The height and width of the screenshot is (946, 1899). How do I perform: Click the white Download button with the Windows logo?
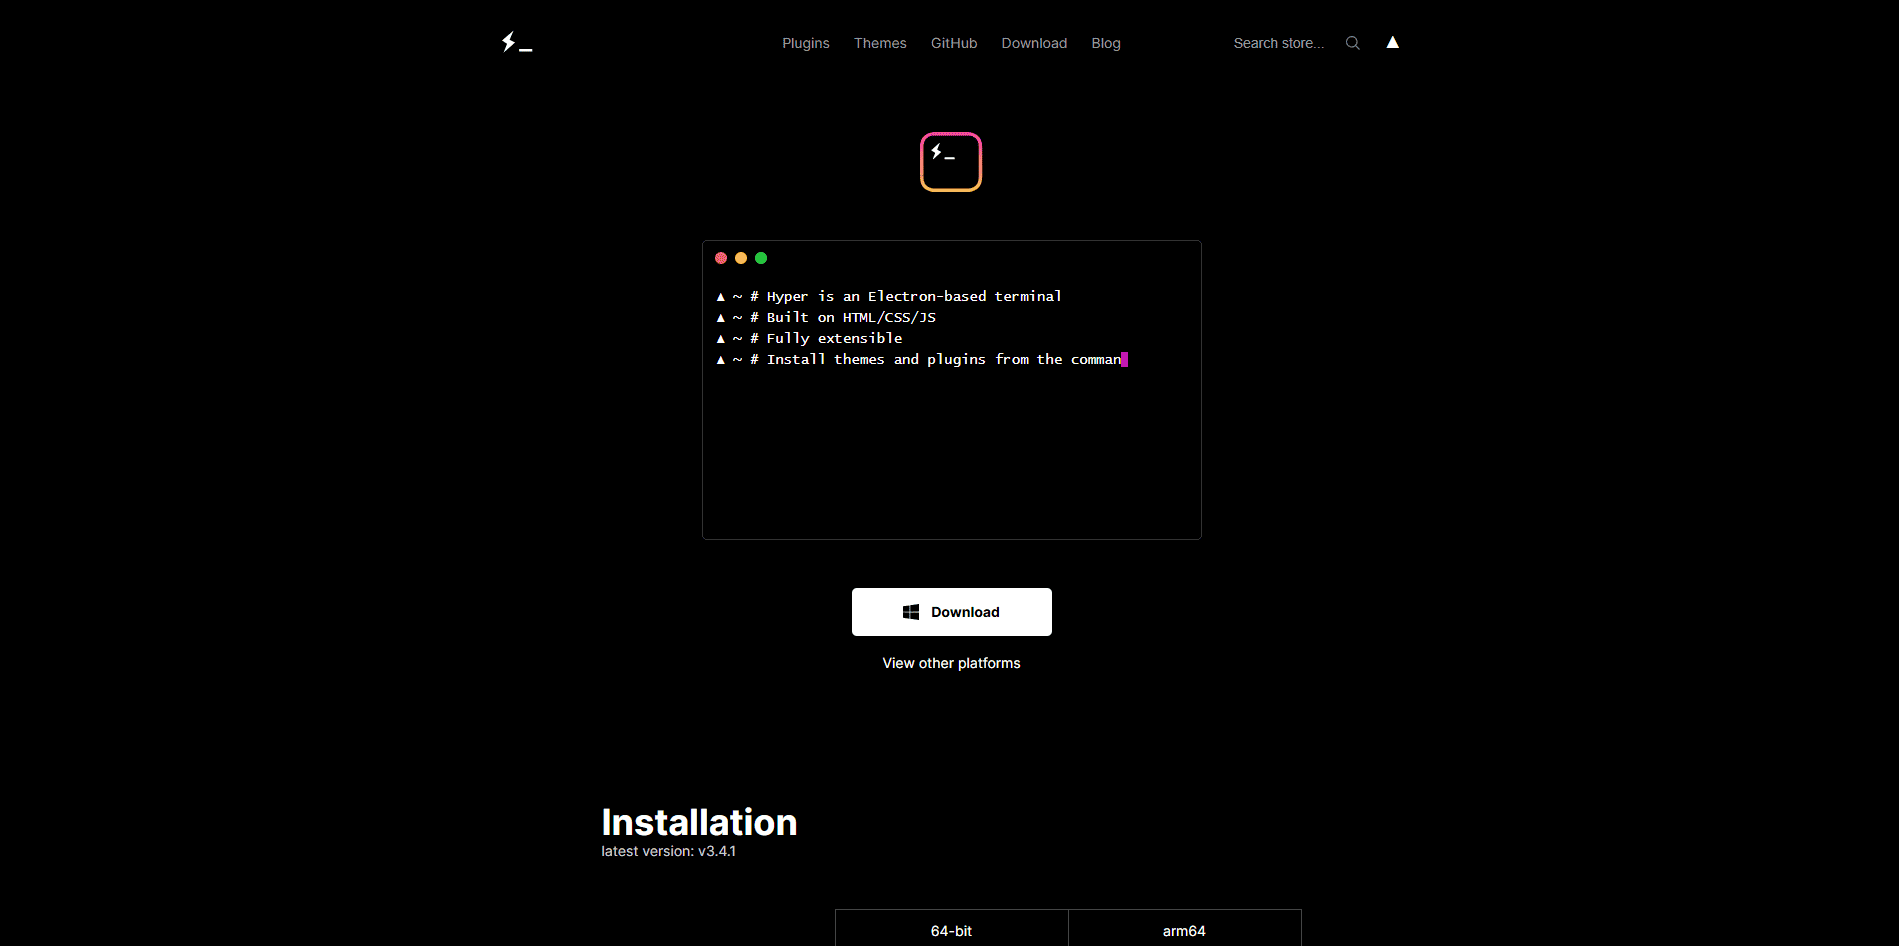coord(952,612)
